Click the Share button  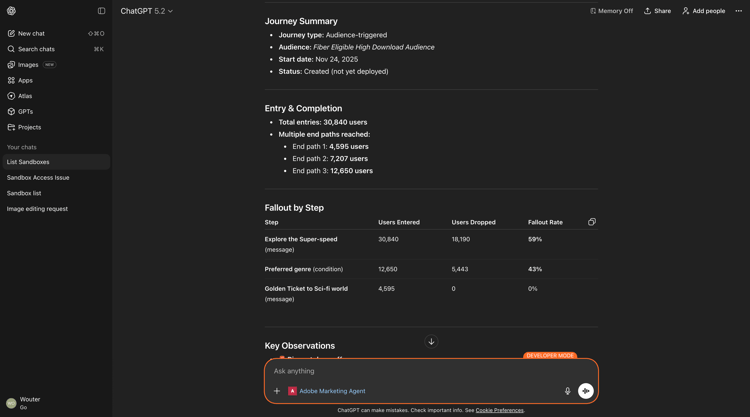coord(657,11)
